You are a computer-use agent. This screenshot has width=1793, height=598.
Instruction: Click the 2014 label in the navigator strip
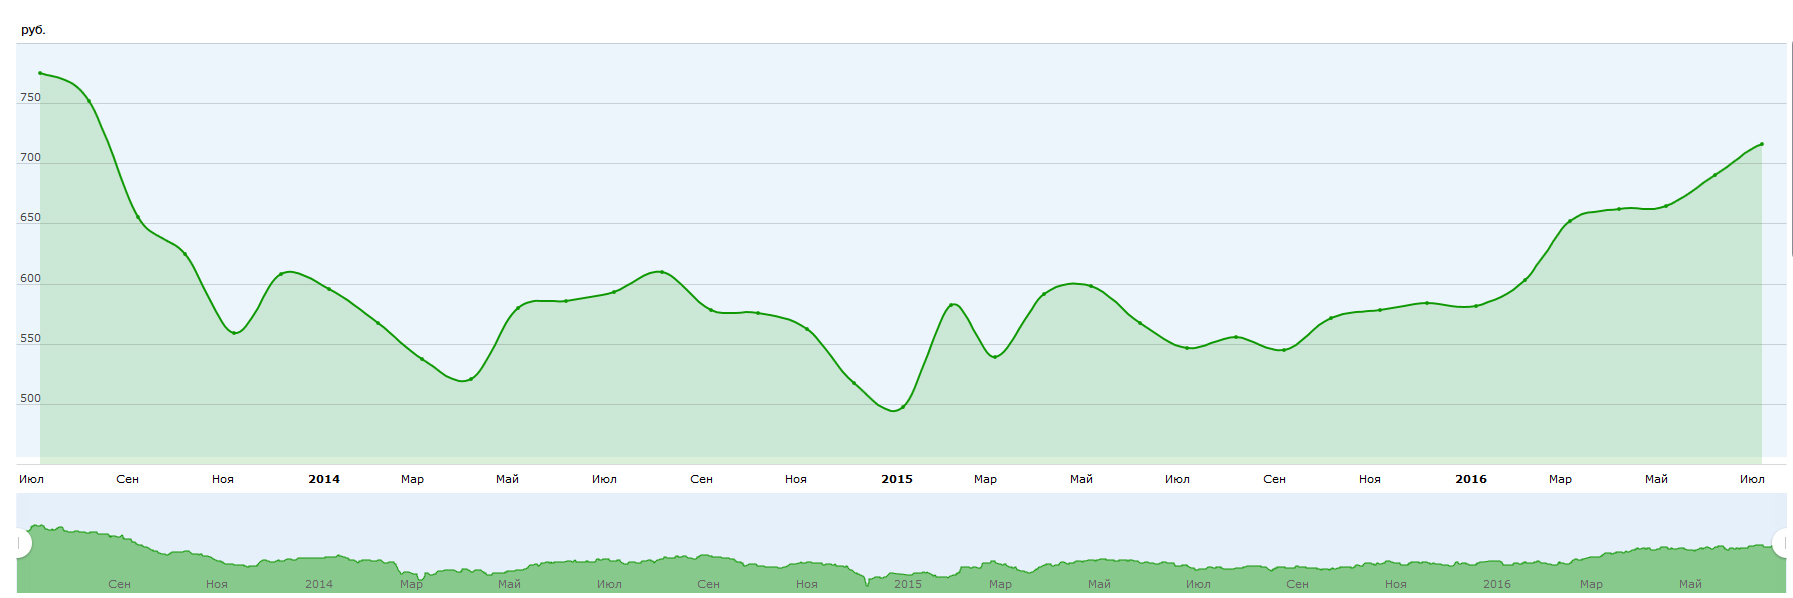tap(319, 584)
